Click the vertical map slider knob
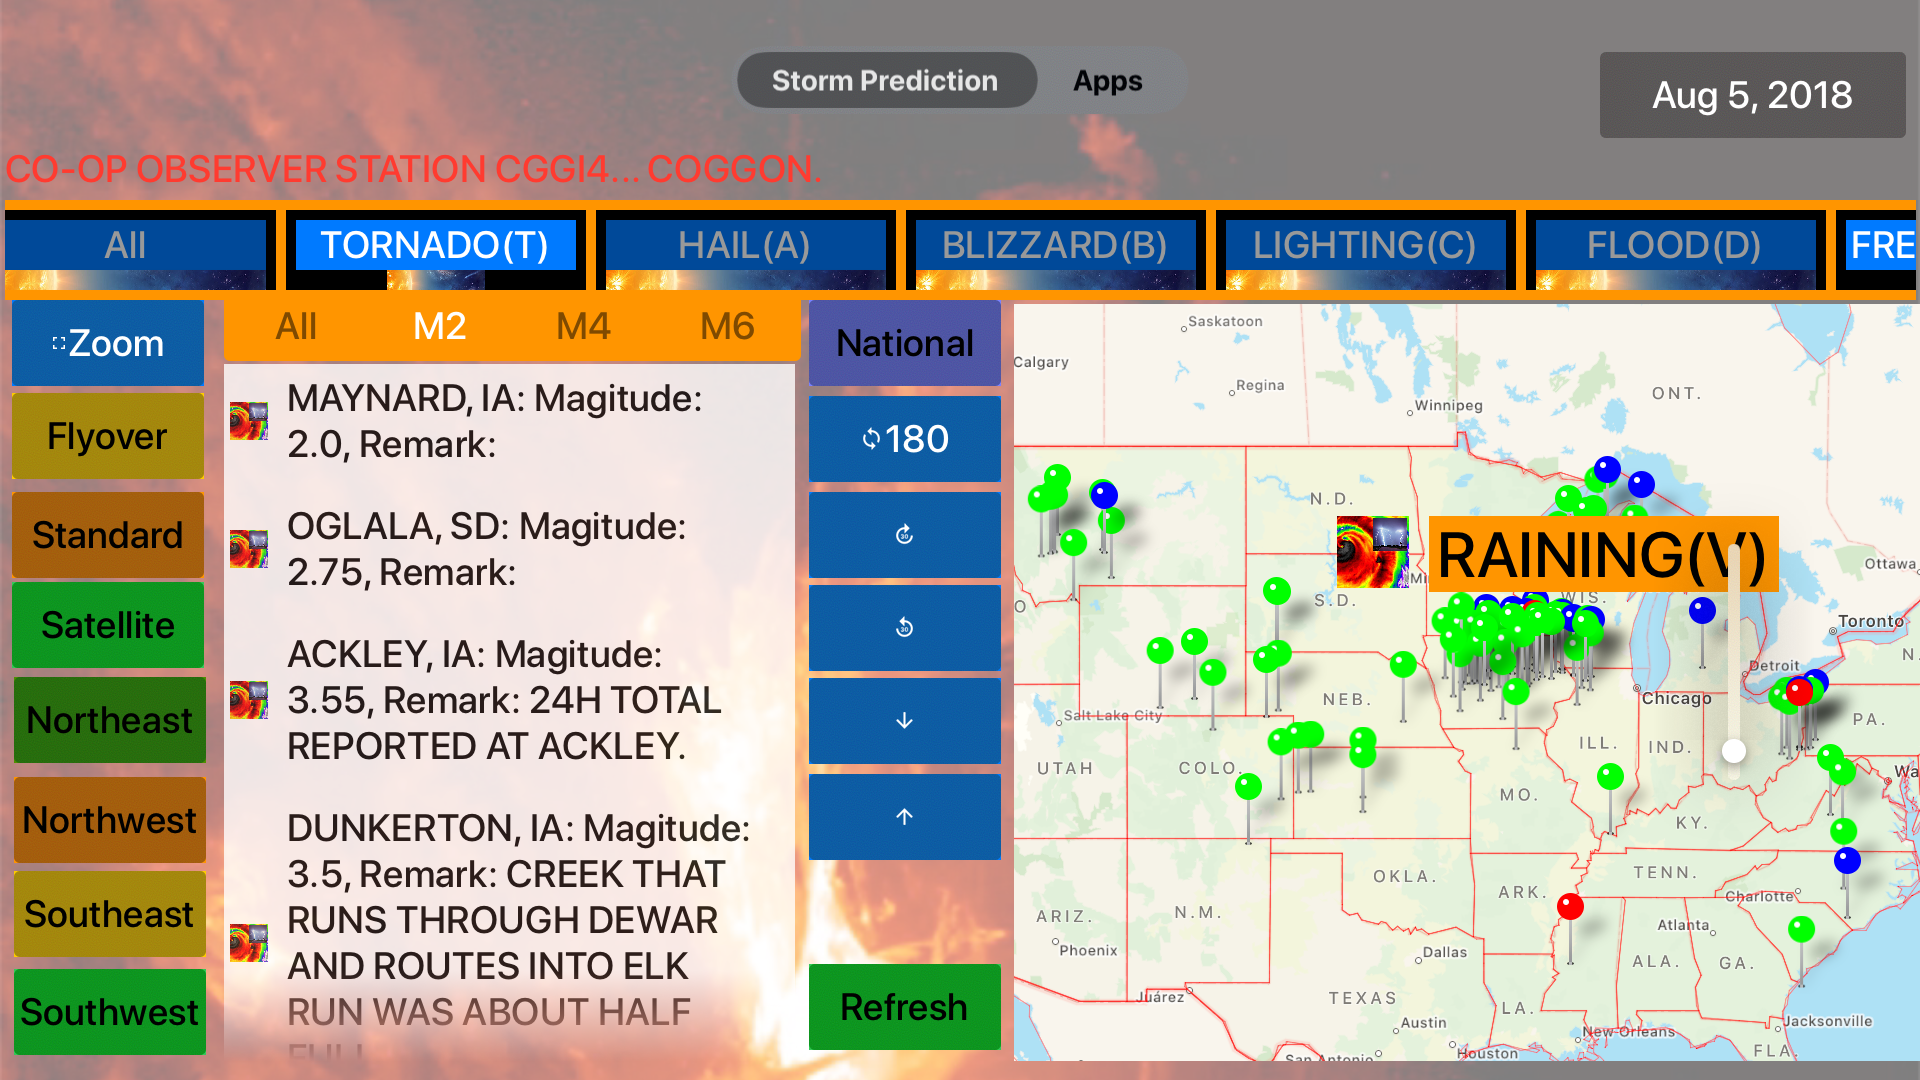This screenshot has width=1920, height=1080. [1734, 751]
